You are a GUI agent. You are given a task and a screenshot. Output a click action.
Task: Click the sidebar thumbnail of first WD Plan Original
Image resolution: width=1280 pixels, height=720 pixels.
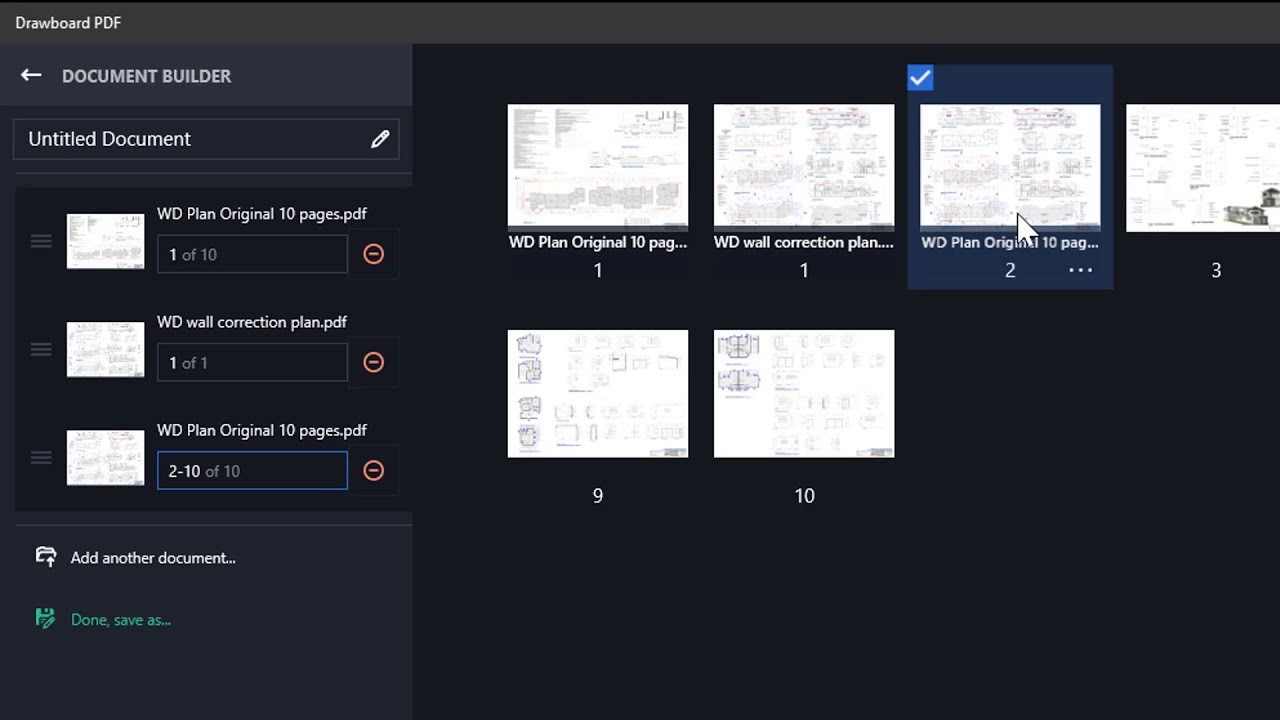click(105, 241)
